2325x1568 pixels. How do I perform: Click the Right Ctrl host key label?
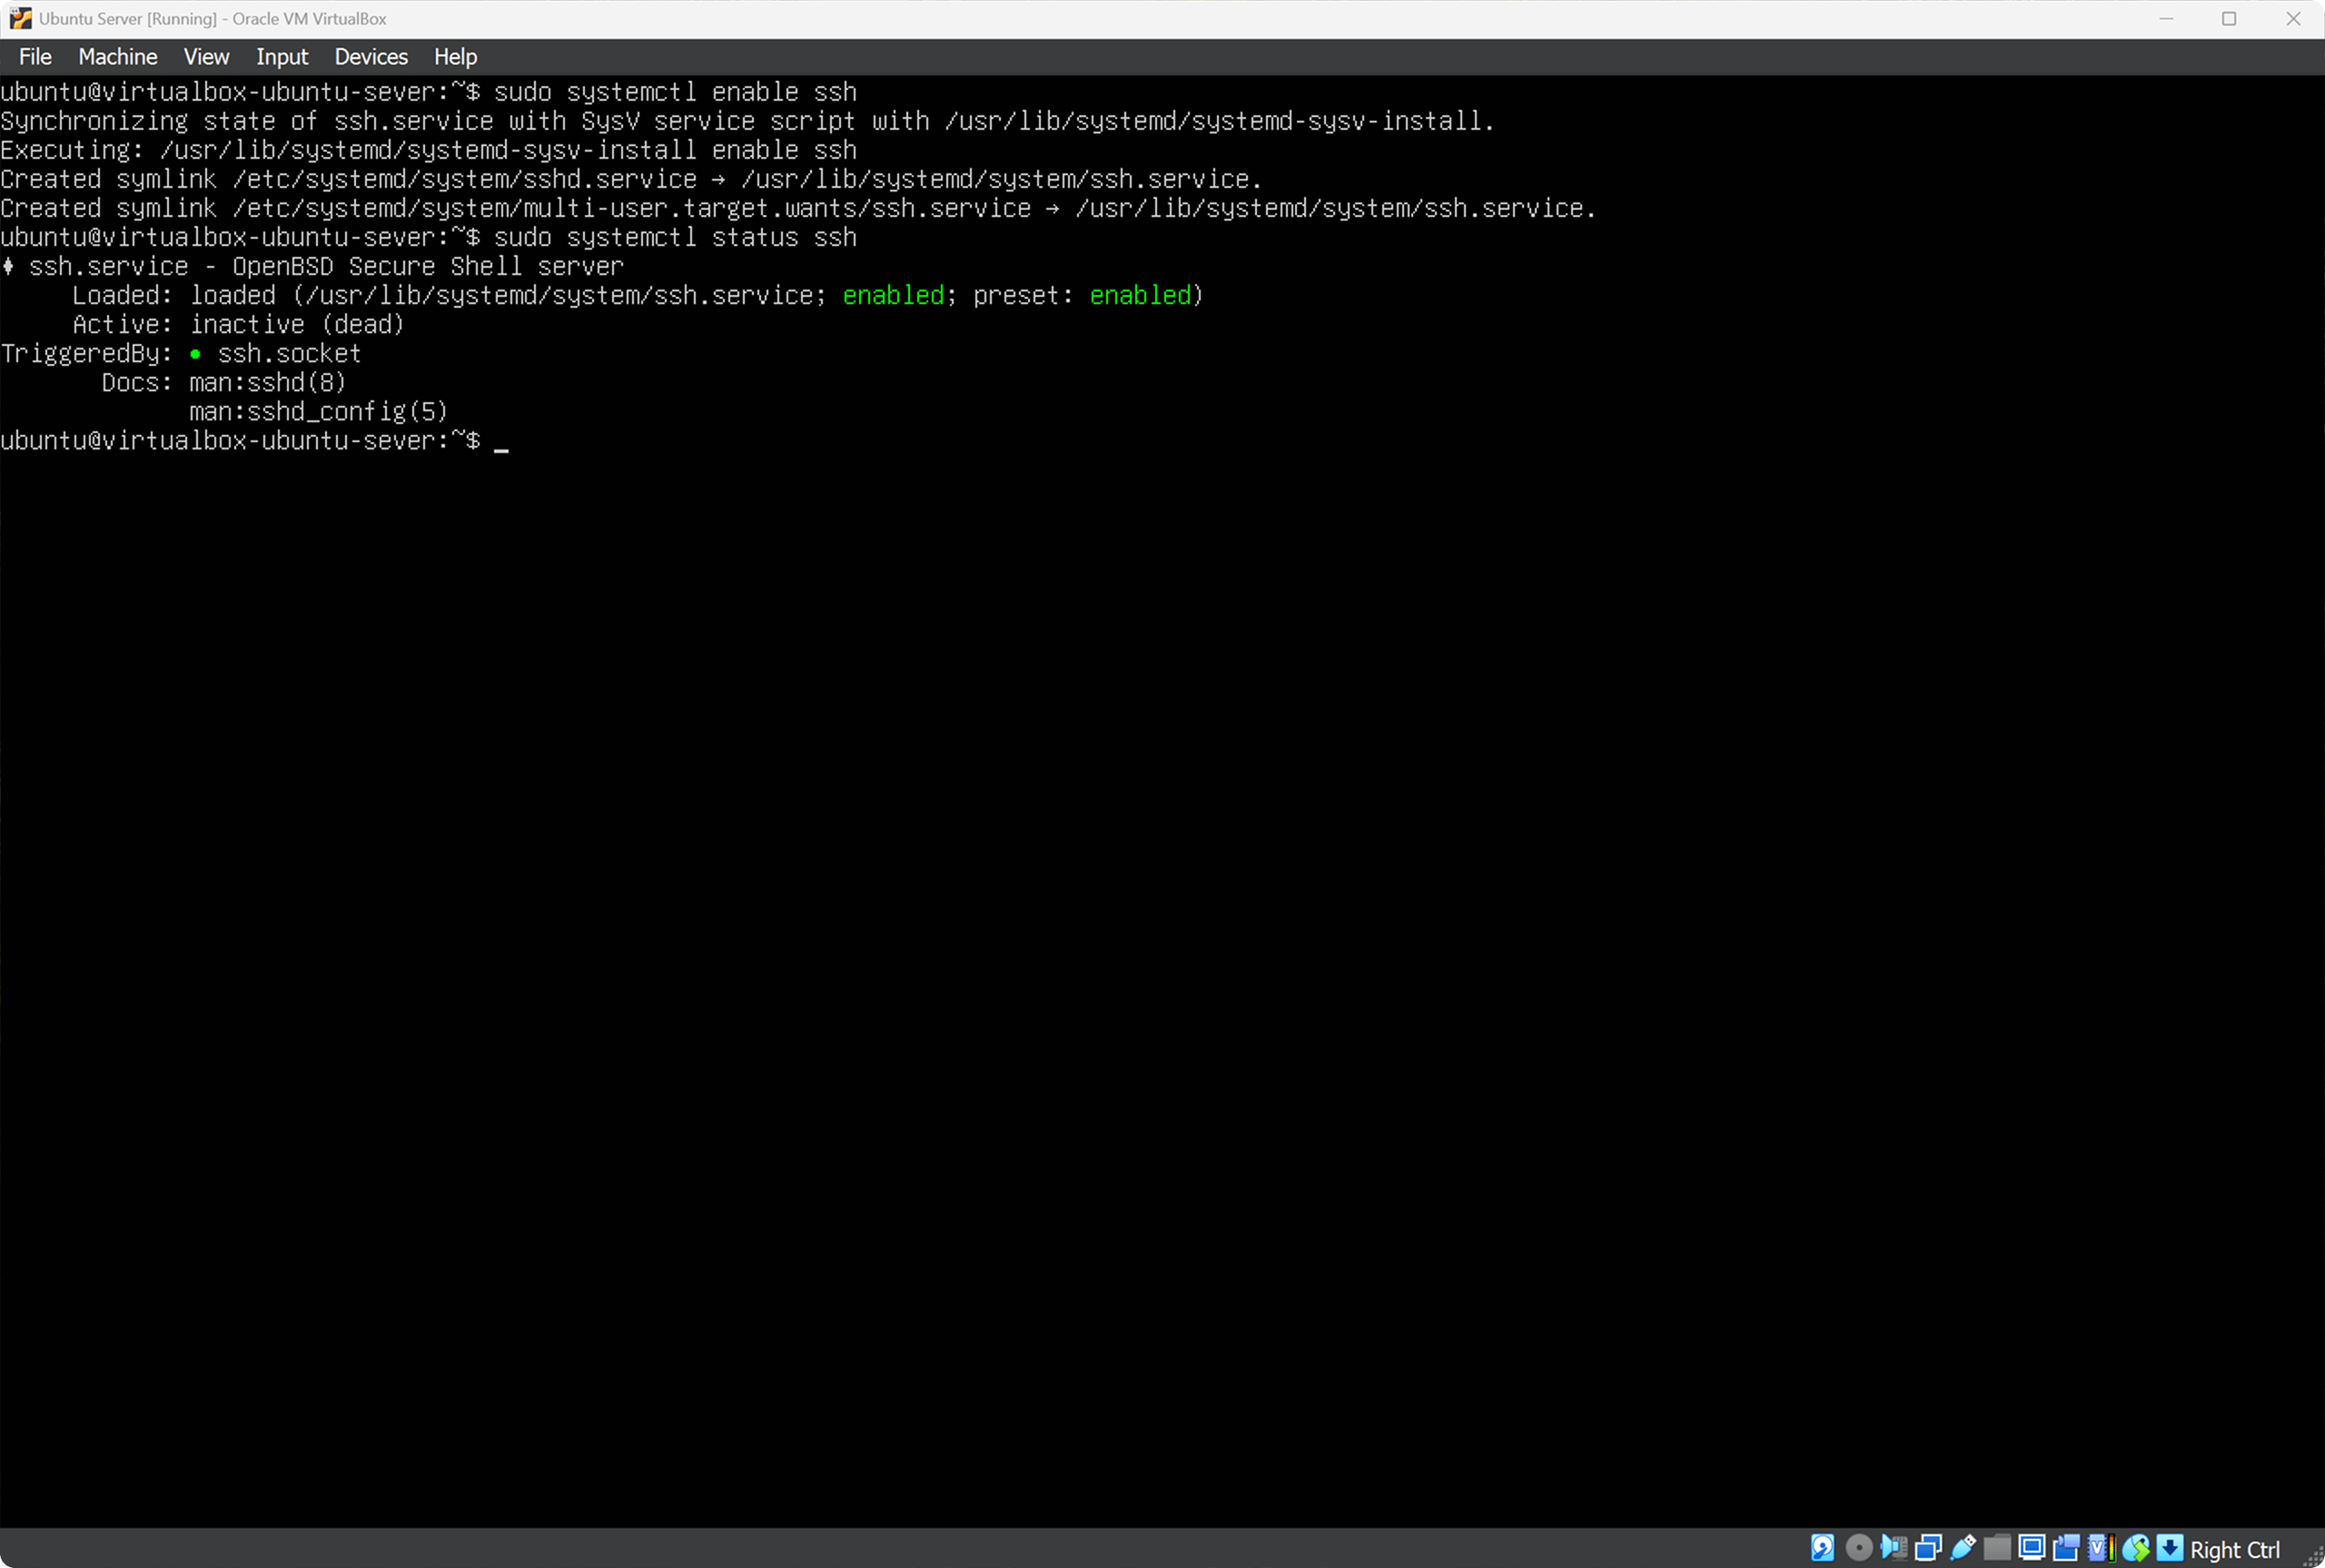[x=2234, y=1549]
